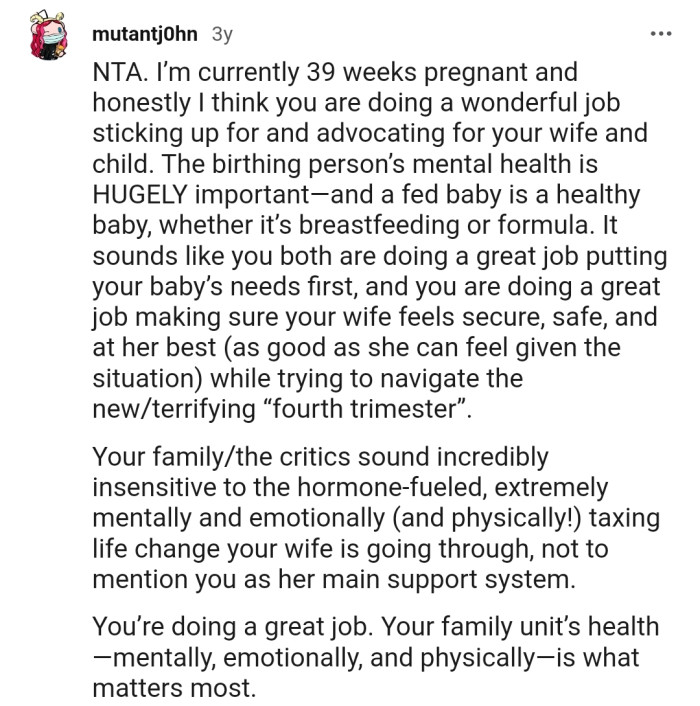
Task: Open the three-dot comment options menu
Action: 661,34
